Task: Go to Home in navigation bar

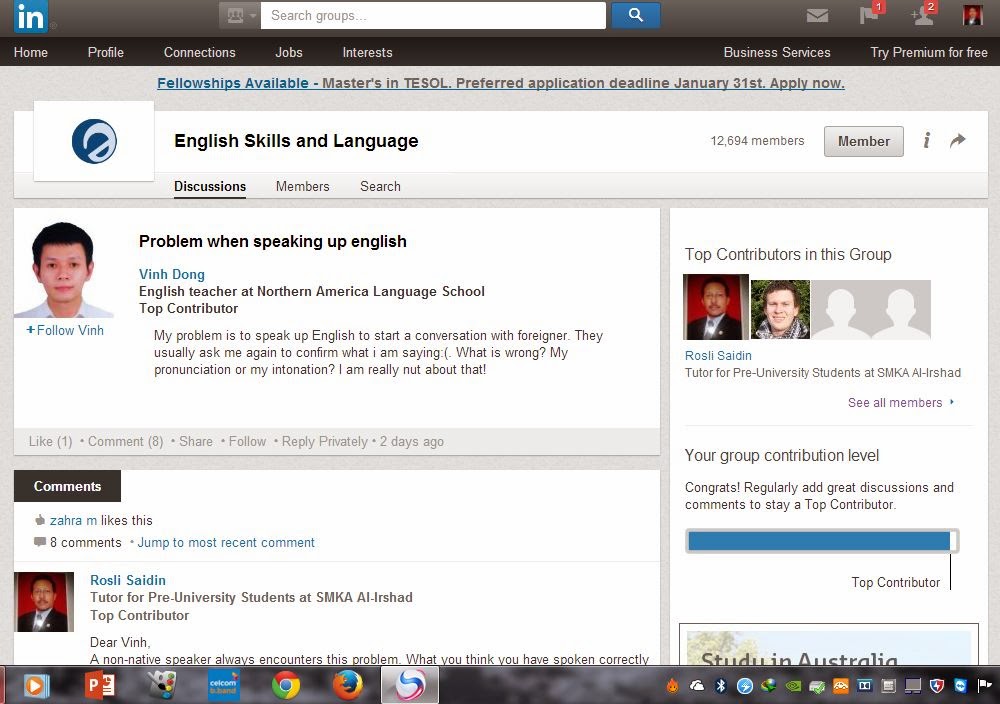Action: pyautogui.click(x=31, y=52)
